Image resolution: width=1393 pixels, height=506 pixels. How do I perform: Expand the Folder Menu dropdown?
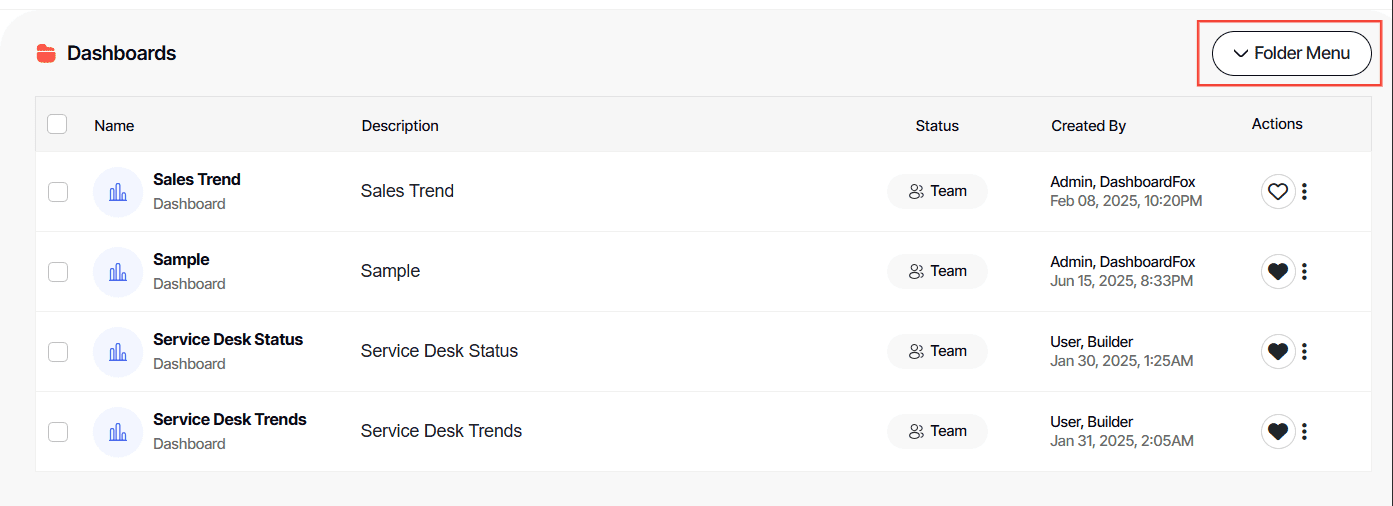point(1291,53)
